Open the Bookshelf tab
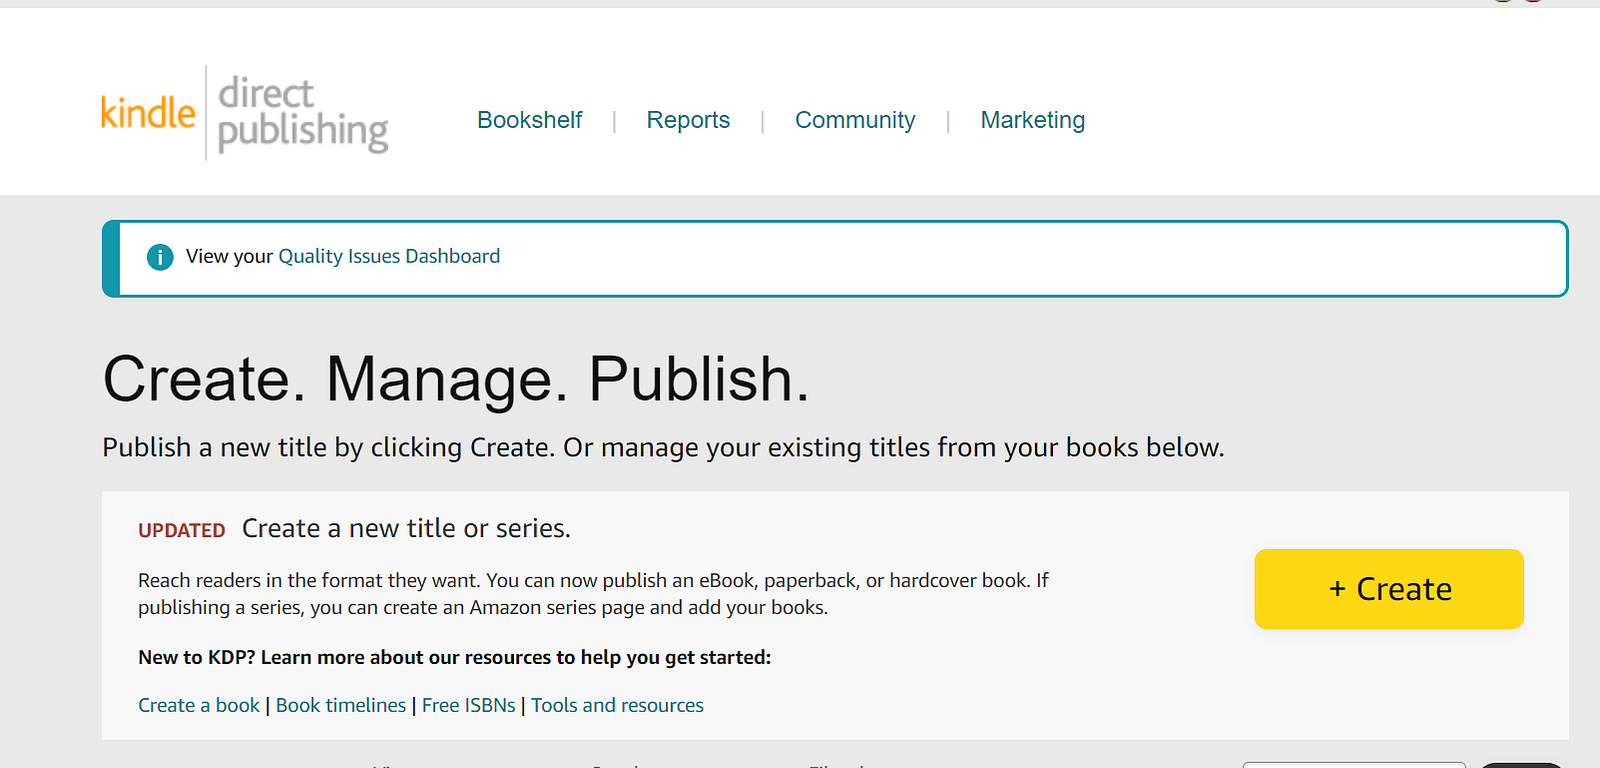 click(529, 120)
